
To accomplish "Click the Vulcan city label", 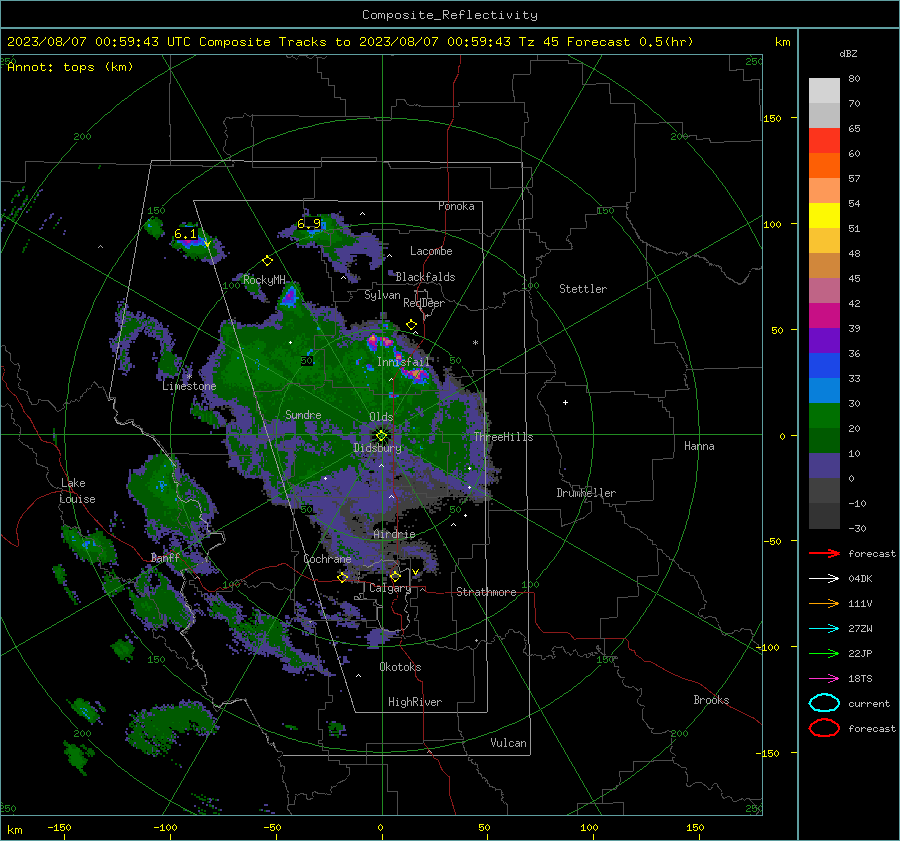I will point(509,743).
